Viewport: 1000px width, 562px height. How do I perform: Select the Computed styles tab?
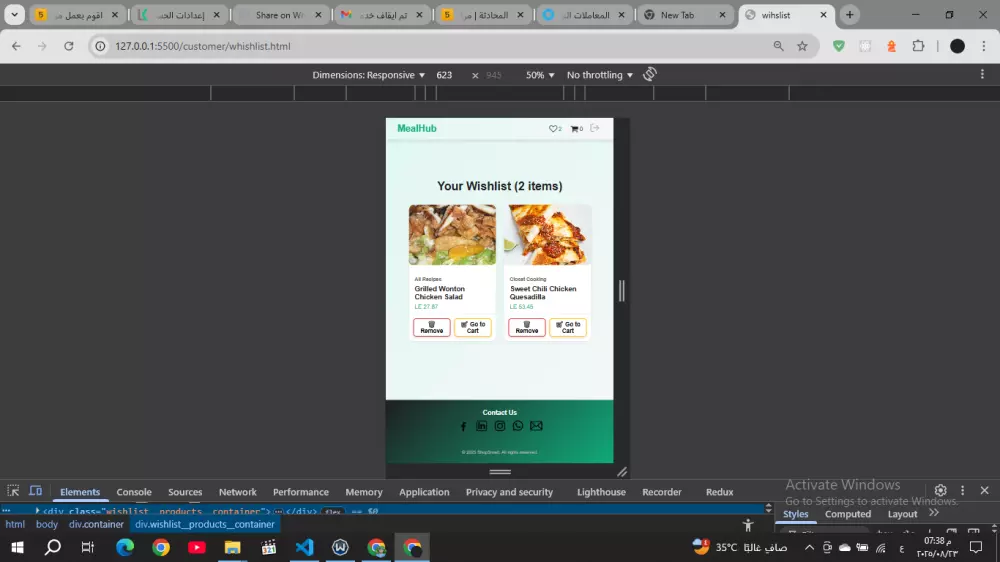(848, 514)
